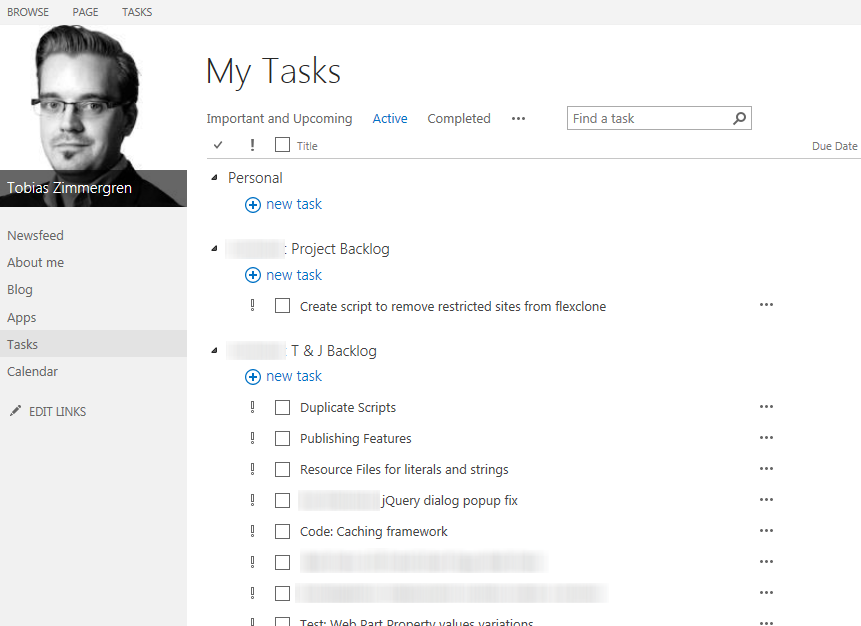Click the exclamation priority column header icon
Screen dimensions: 861x626
coord(251,145)
